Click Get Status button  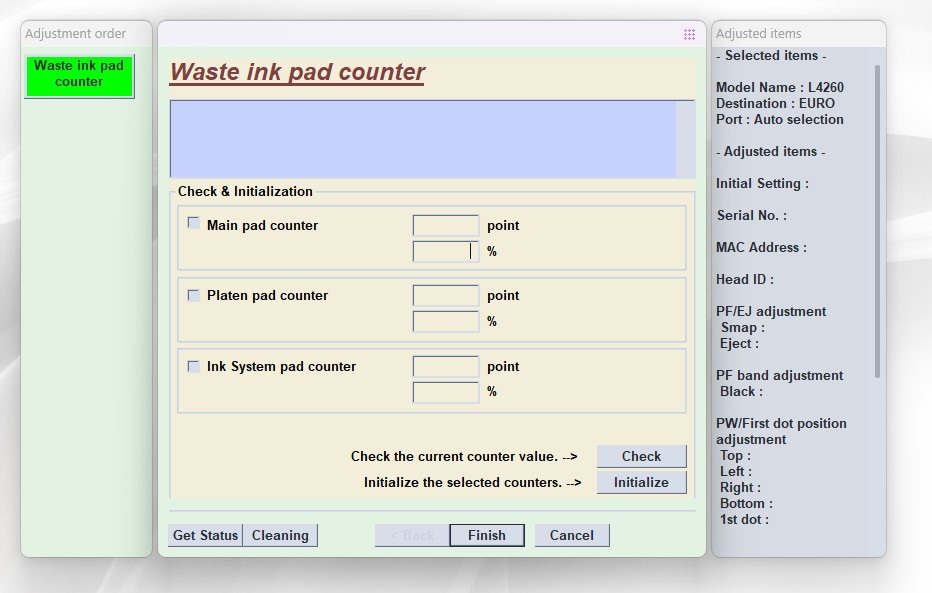click(205, 535)
